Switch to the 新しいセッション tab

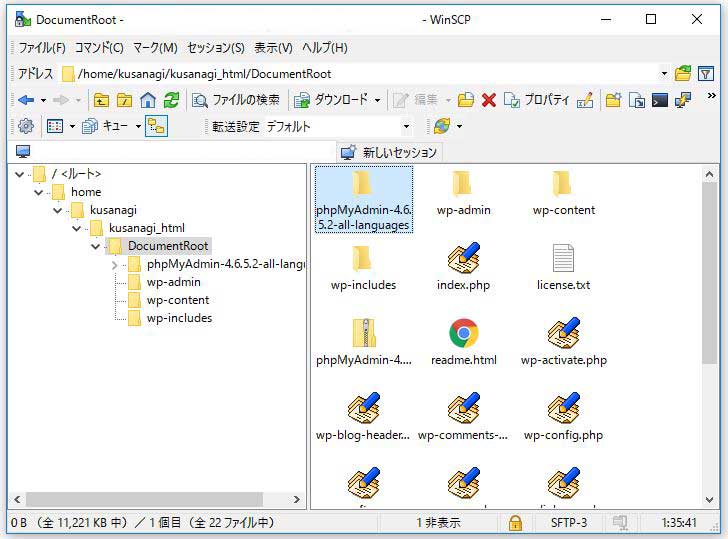point(390,152)
